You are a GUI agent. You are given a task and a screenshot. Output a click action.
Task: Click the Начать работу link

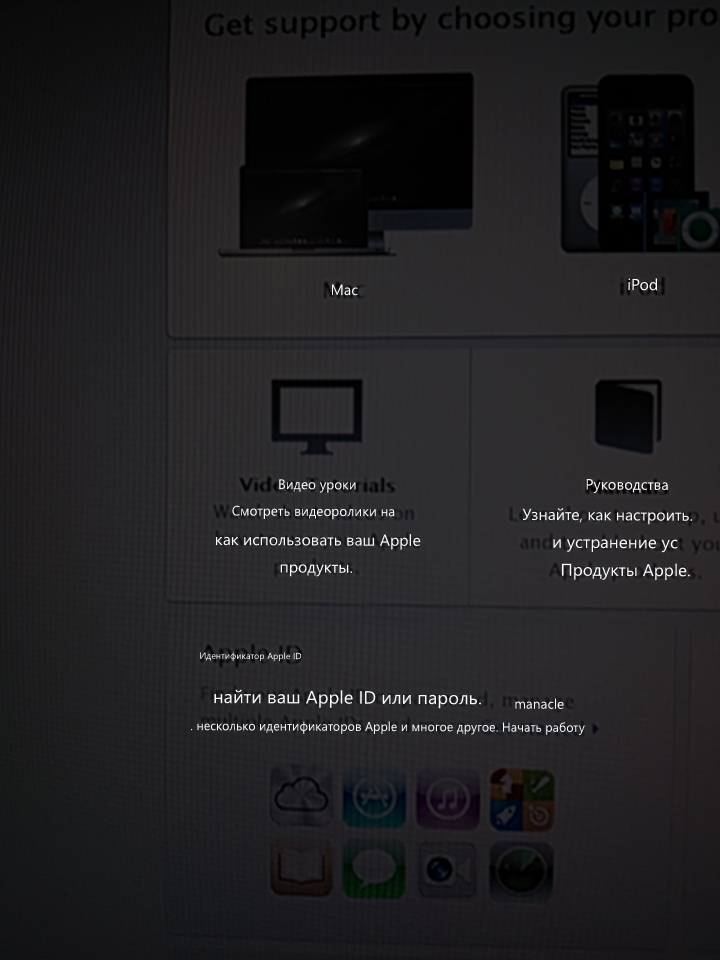tap(543, 727)
